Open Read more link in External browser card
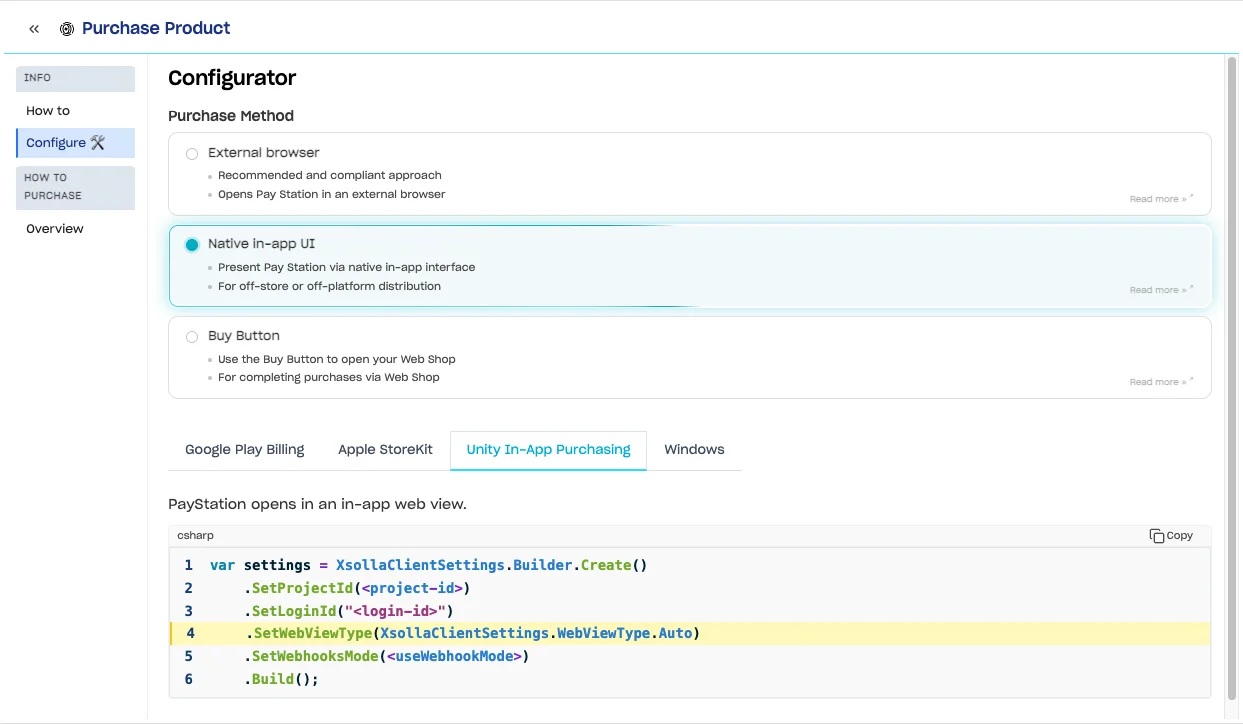Image resolution: width=1243 pixels, height=724 pixels. 1161,199
